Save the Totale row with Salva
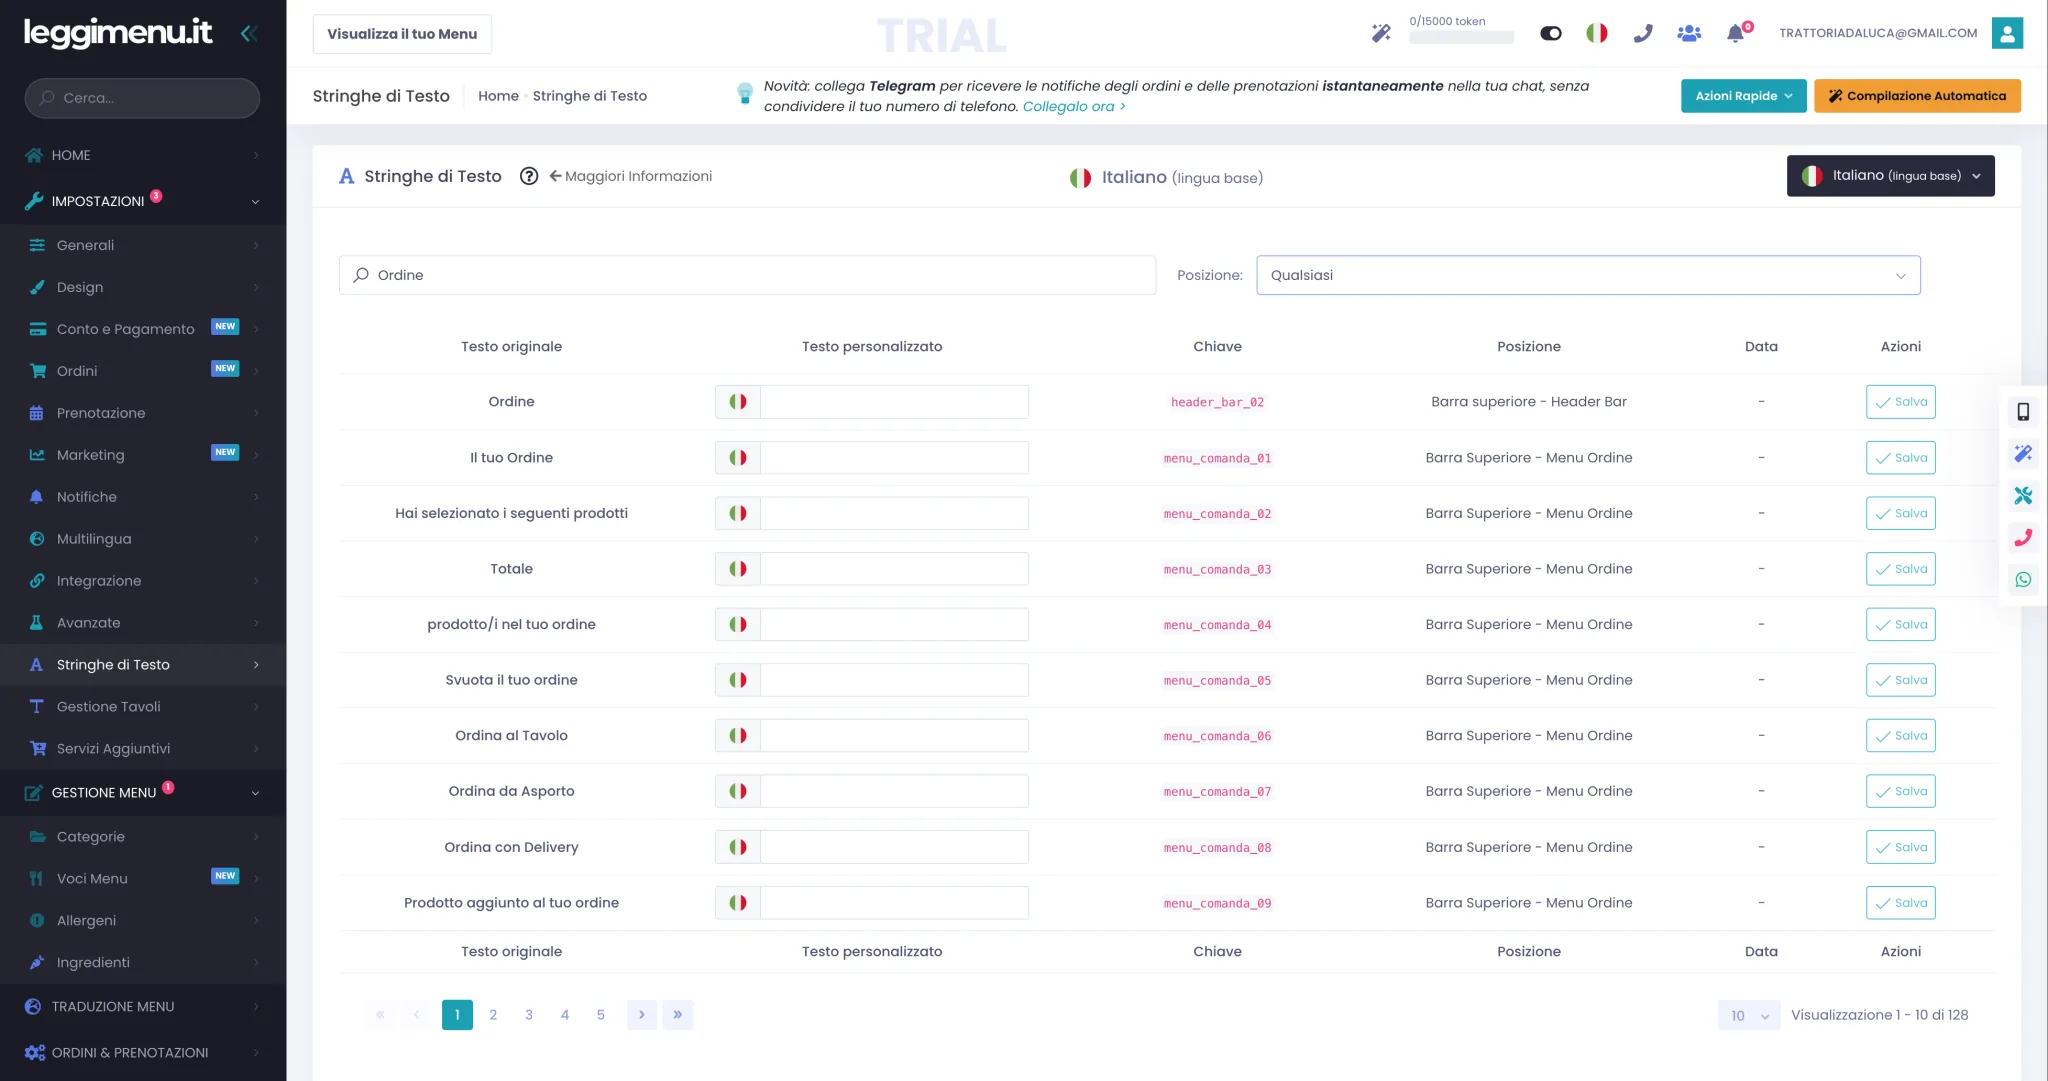 click(x=1900, y=569)
